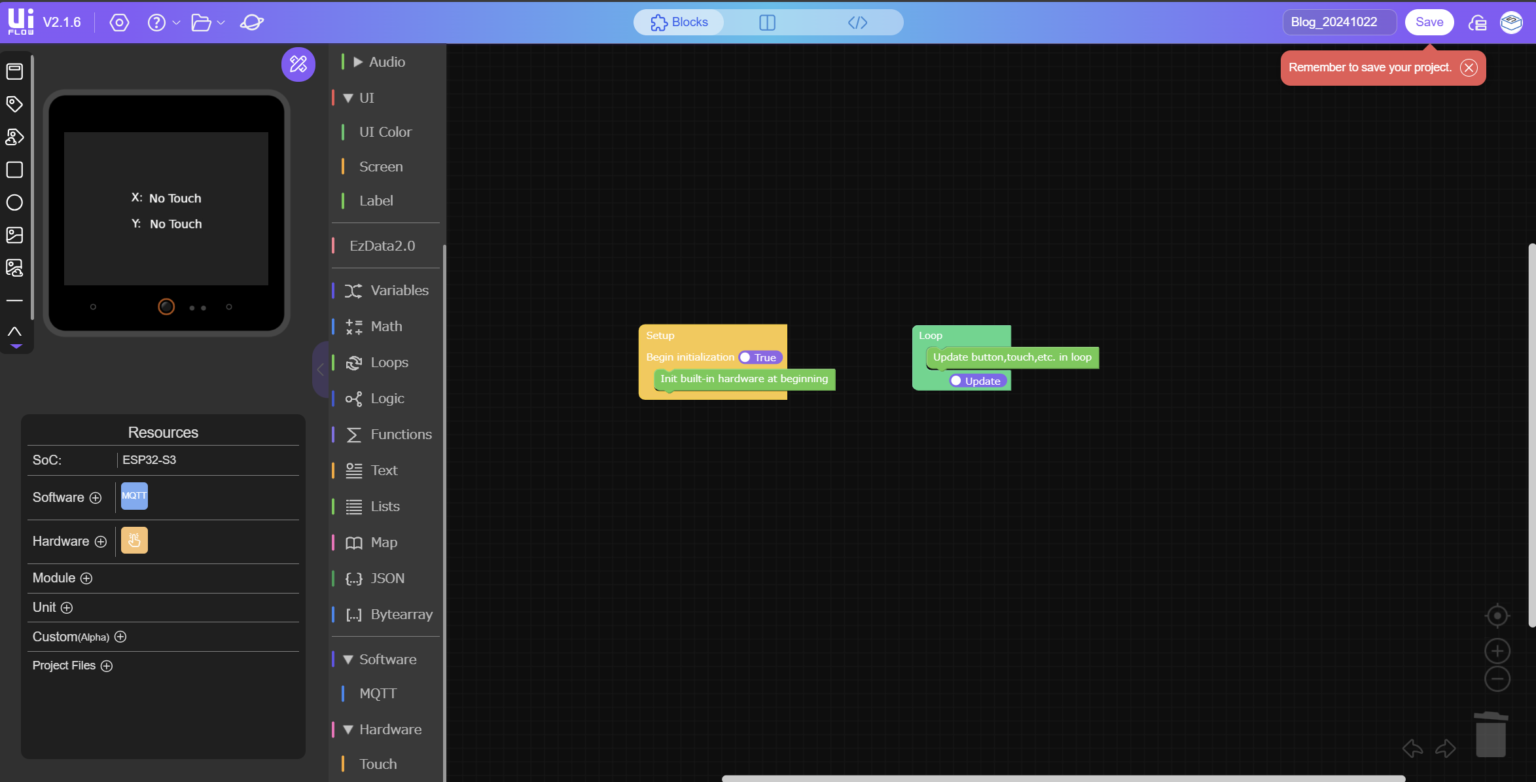This screenshot has width=1536, height=782.
Task: Select the image tool in left sidebar
Action: (15, 235)
